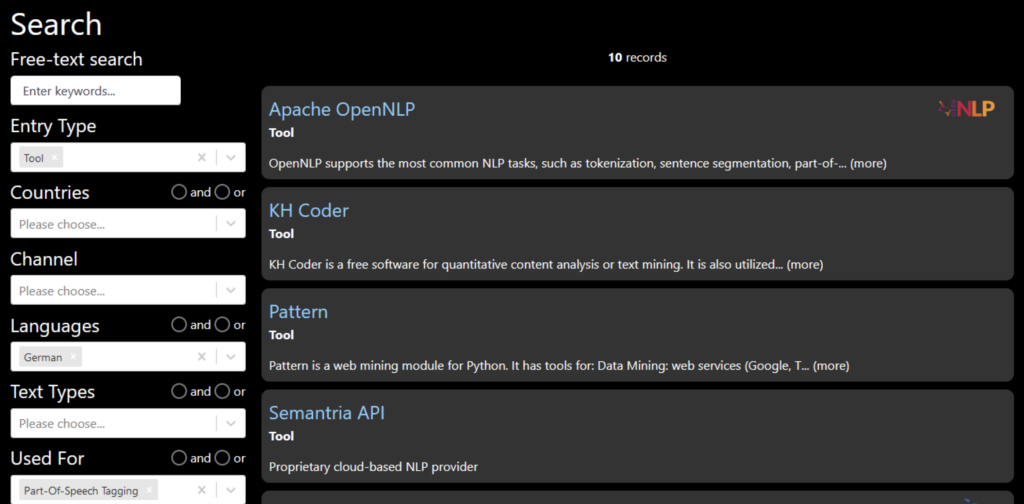
Task: Open the Channel dropdown
Action: [128, 291]
